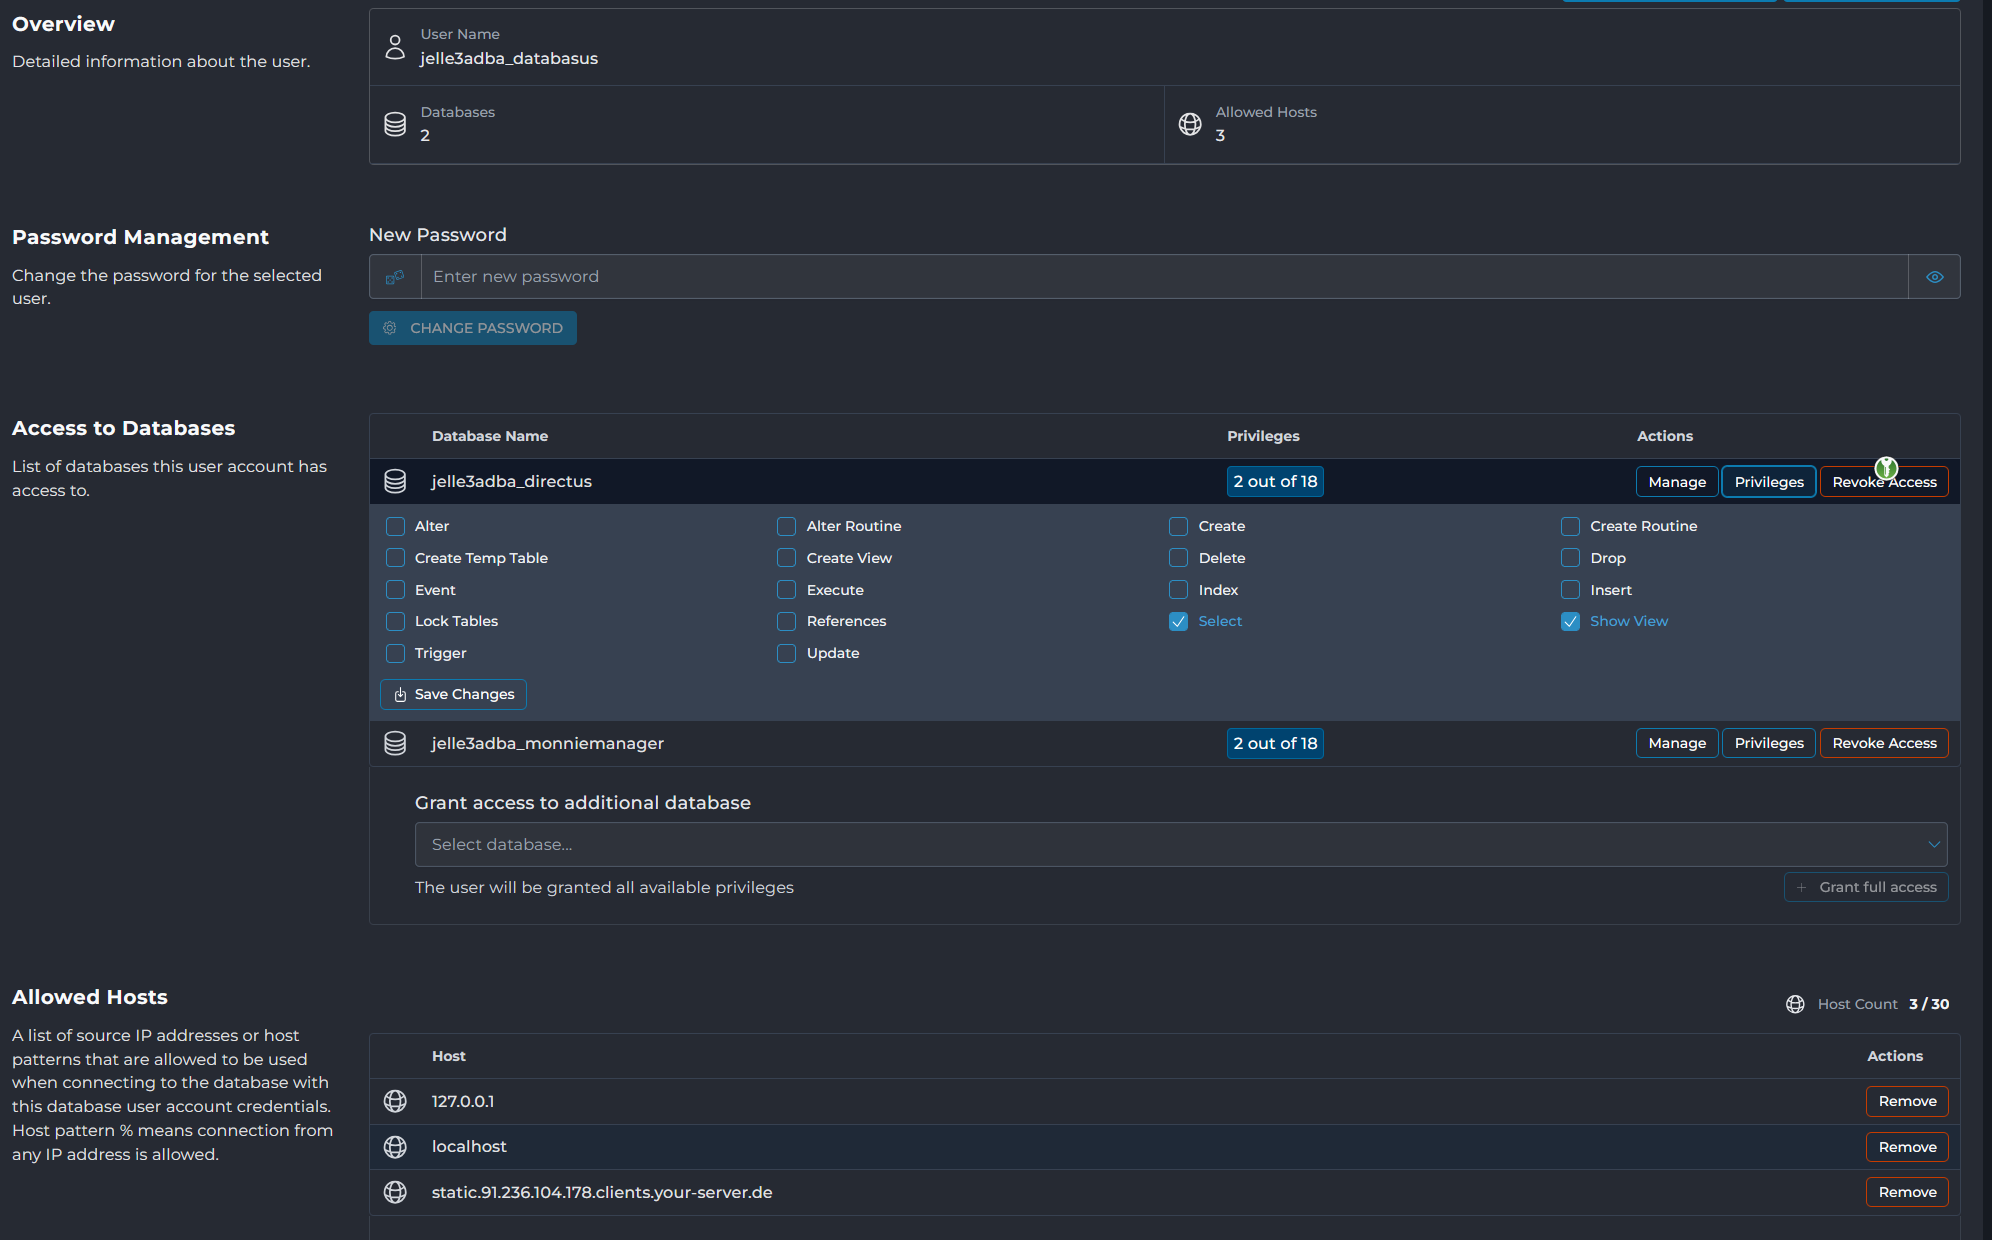Tick the Create View checkbox
The image size is (1992, 1240).
tap(787, 558)
